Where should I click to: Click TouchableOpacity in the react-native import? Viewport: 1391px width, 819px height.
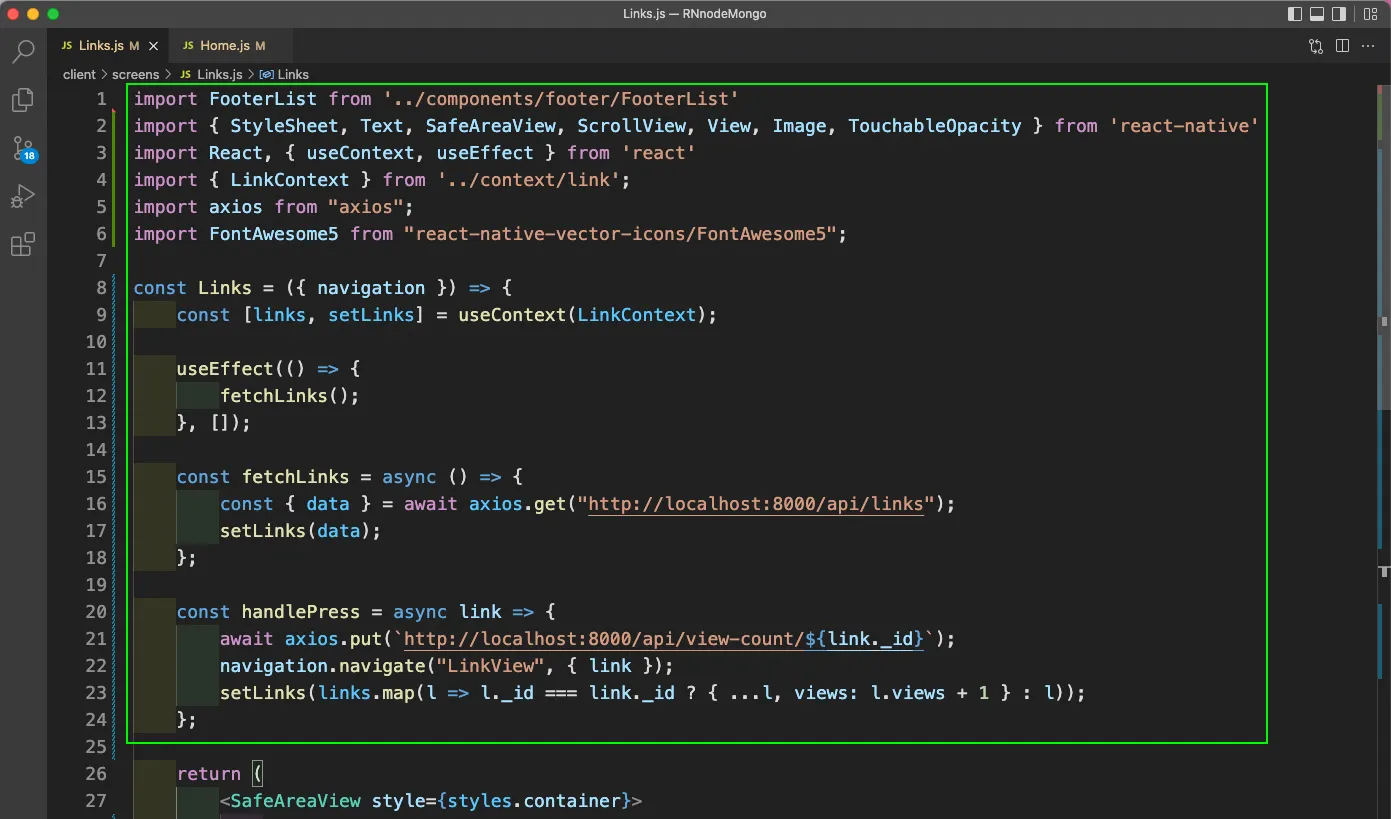[935, 126]
